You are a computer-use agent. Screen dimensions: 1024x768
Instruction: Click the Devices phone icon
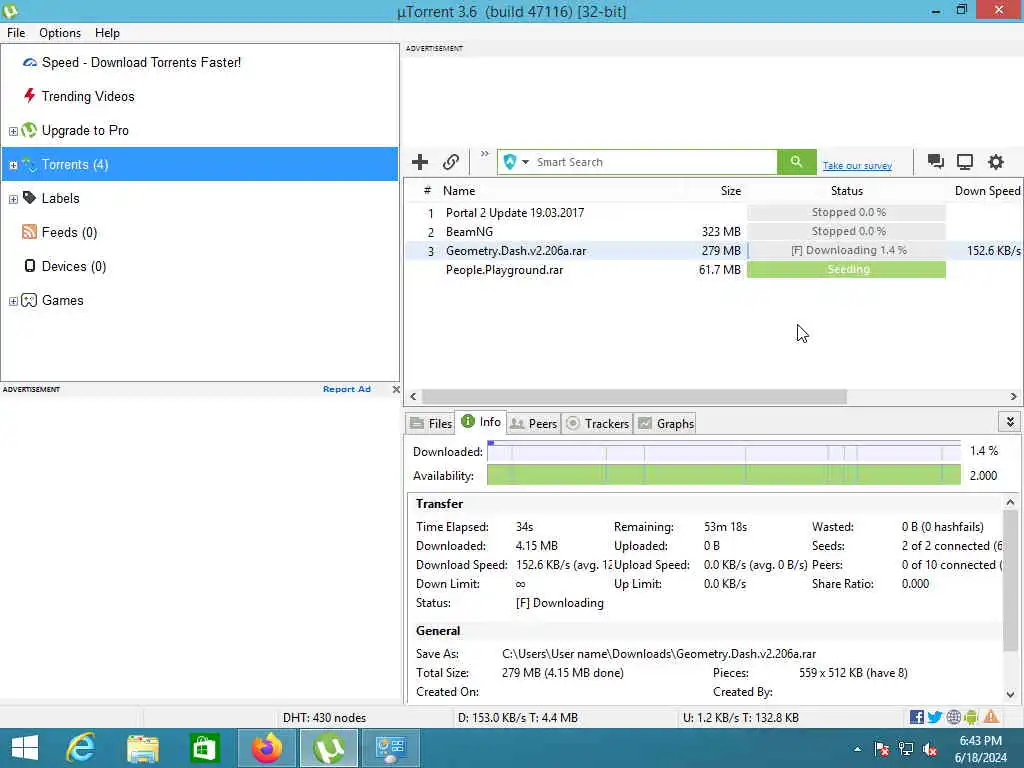point(29,265)
